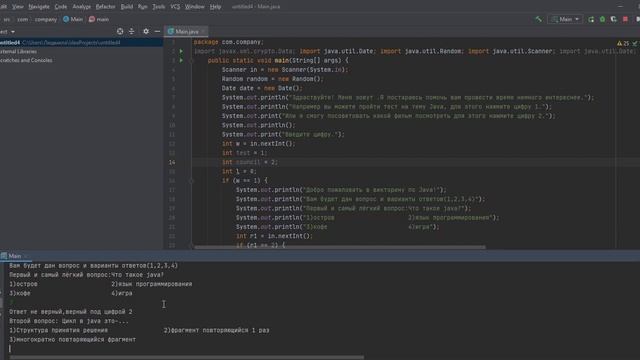Image resolution: width=640 pixels, height=360 pixels.
Task: Close the Main.java editor tab
Action: (x=203, y=31)
